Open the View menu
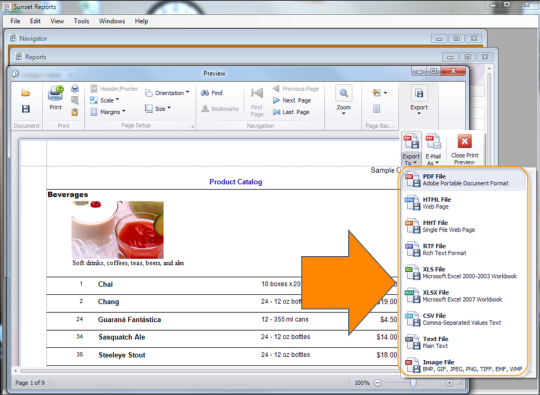Screen dimensions: 540x395 57,21
